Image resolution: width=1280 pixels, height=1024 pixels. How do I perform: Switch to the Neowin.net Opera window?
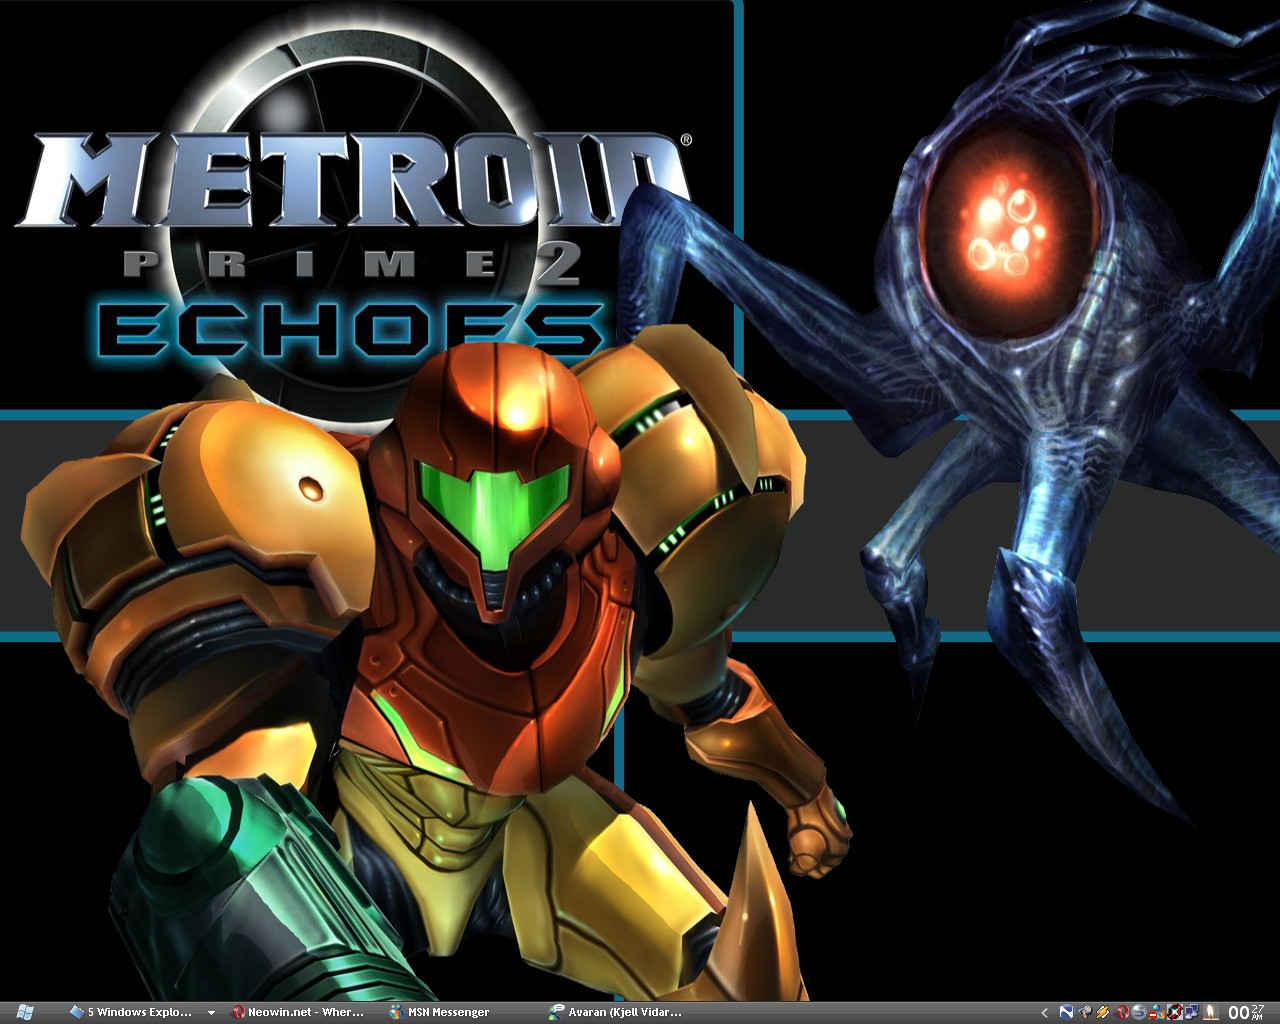298,1012
